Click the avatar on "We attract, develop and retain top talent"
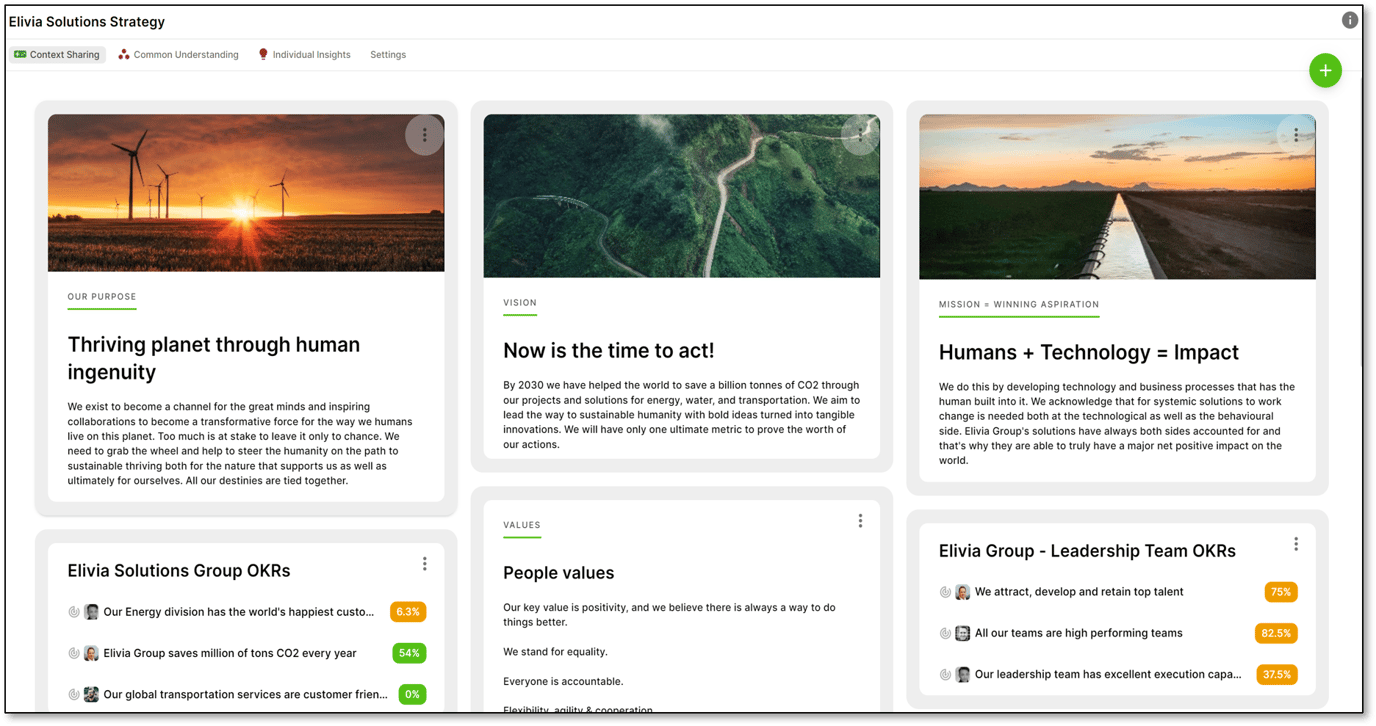1376x726 pixels. pos(962,591)
